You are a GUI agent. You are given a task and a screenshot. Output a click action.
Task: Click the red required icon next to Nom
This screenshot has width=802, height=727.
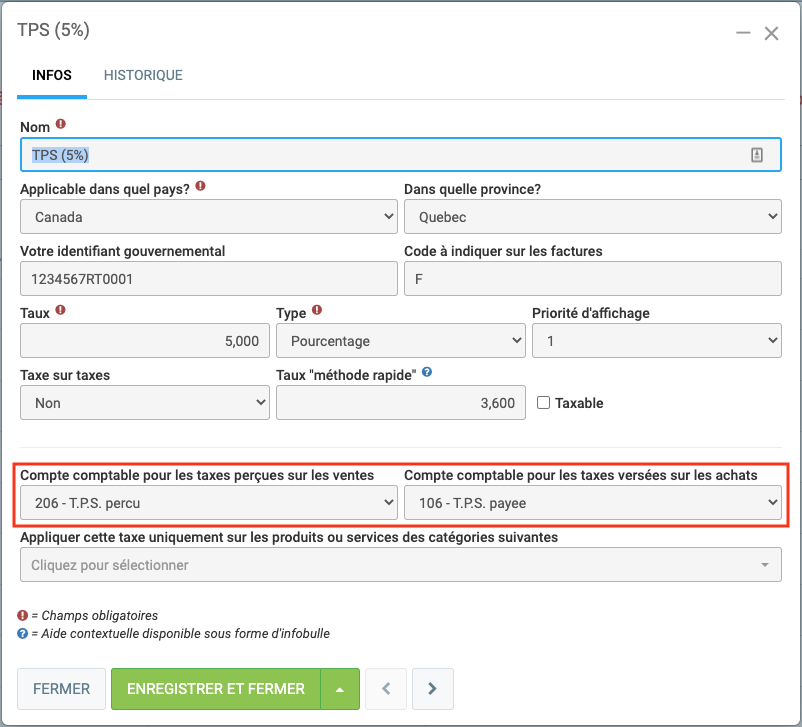click(x=61, y=125)
